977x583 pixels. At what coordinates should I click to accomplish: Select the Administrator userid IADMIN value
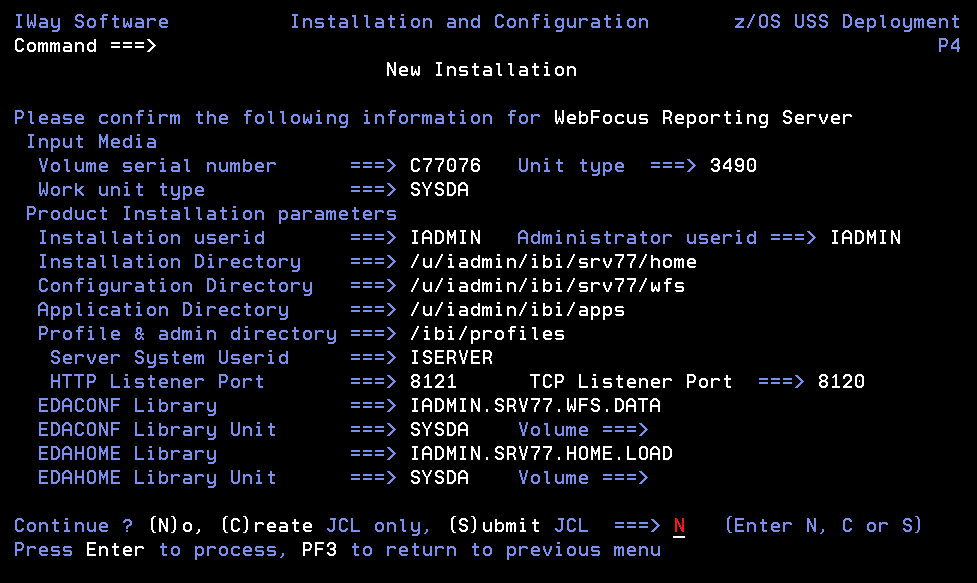tap(865, 237)
